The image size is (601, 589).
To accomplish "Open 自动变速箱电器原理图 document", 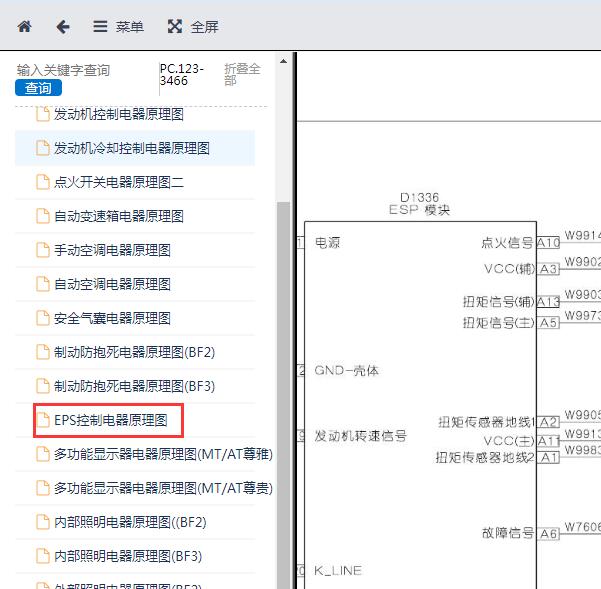I will [119, 216].
